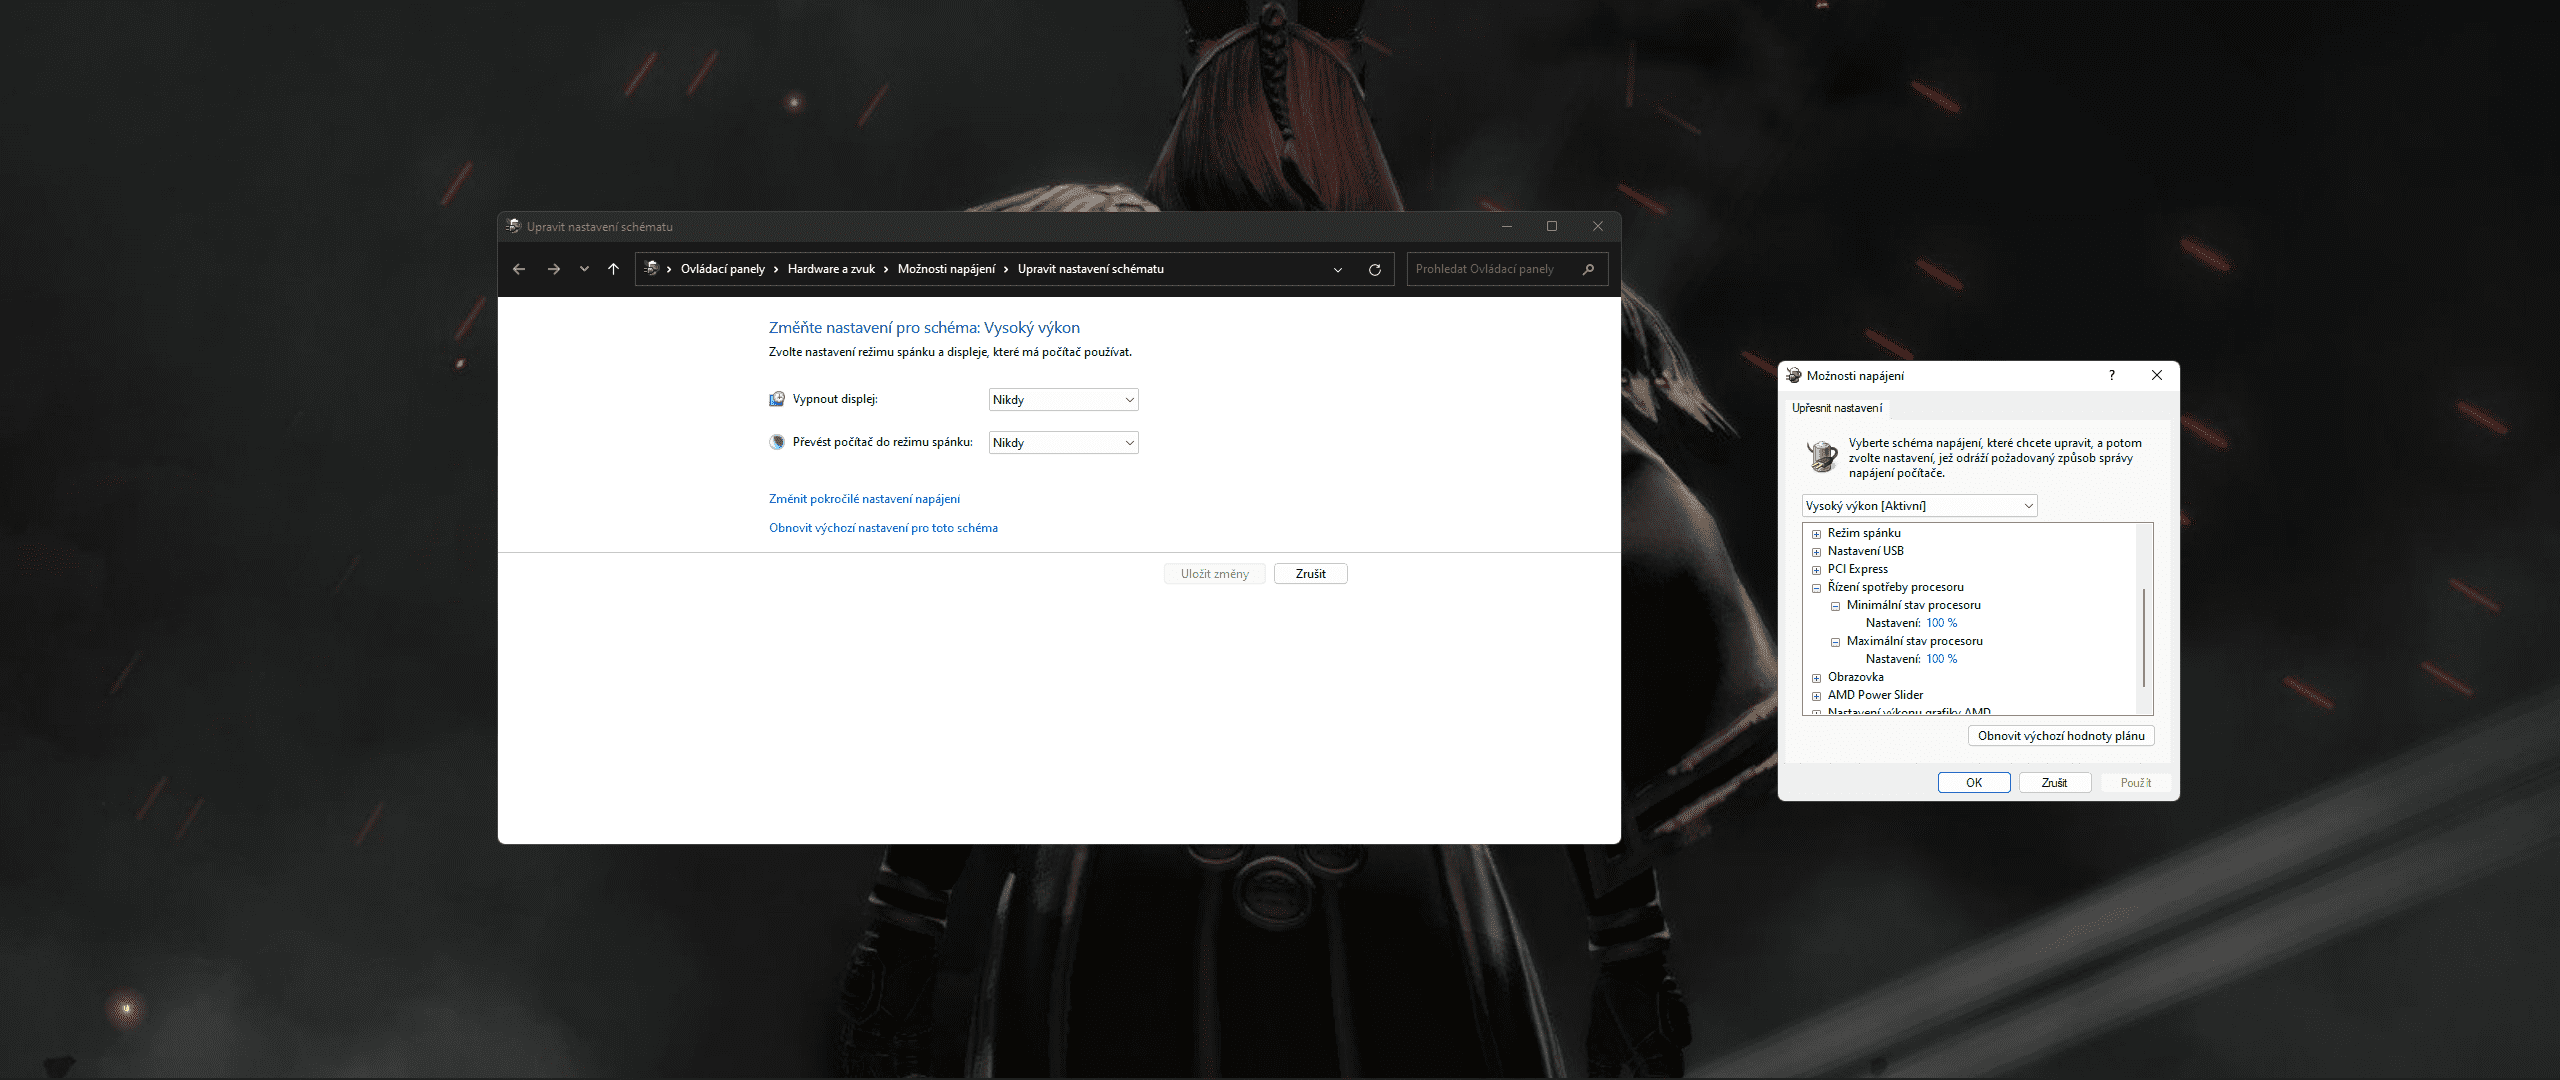Click the refresh icon in address bar
The image size is (2560, 1080).
pos(1374,270)
